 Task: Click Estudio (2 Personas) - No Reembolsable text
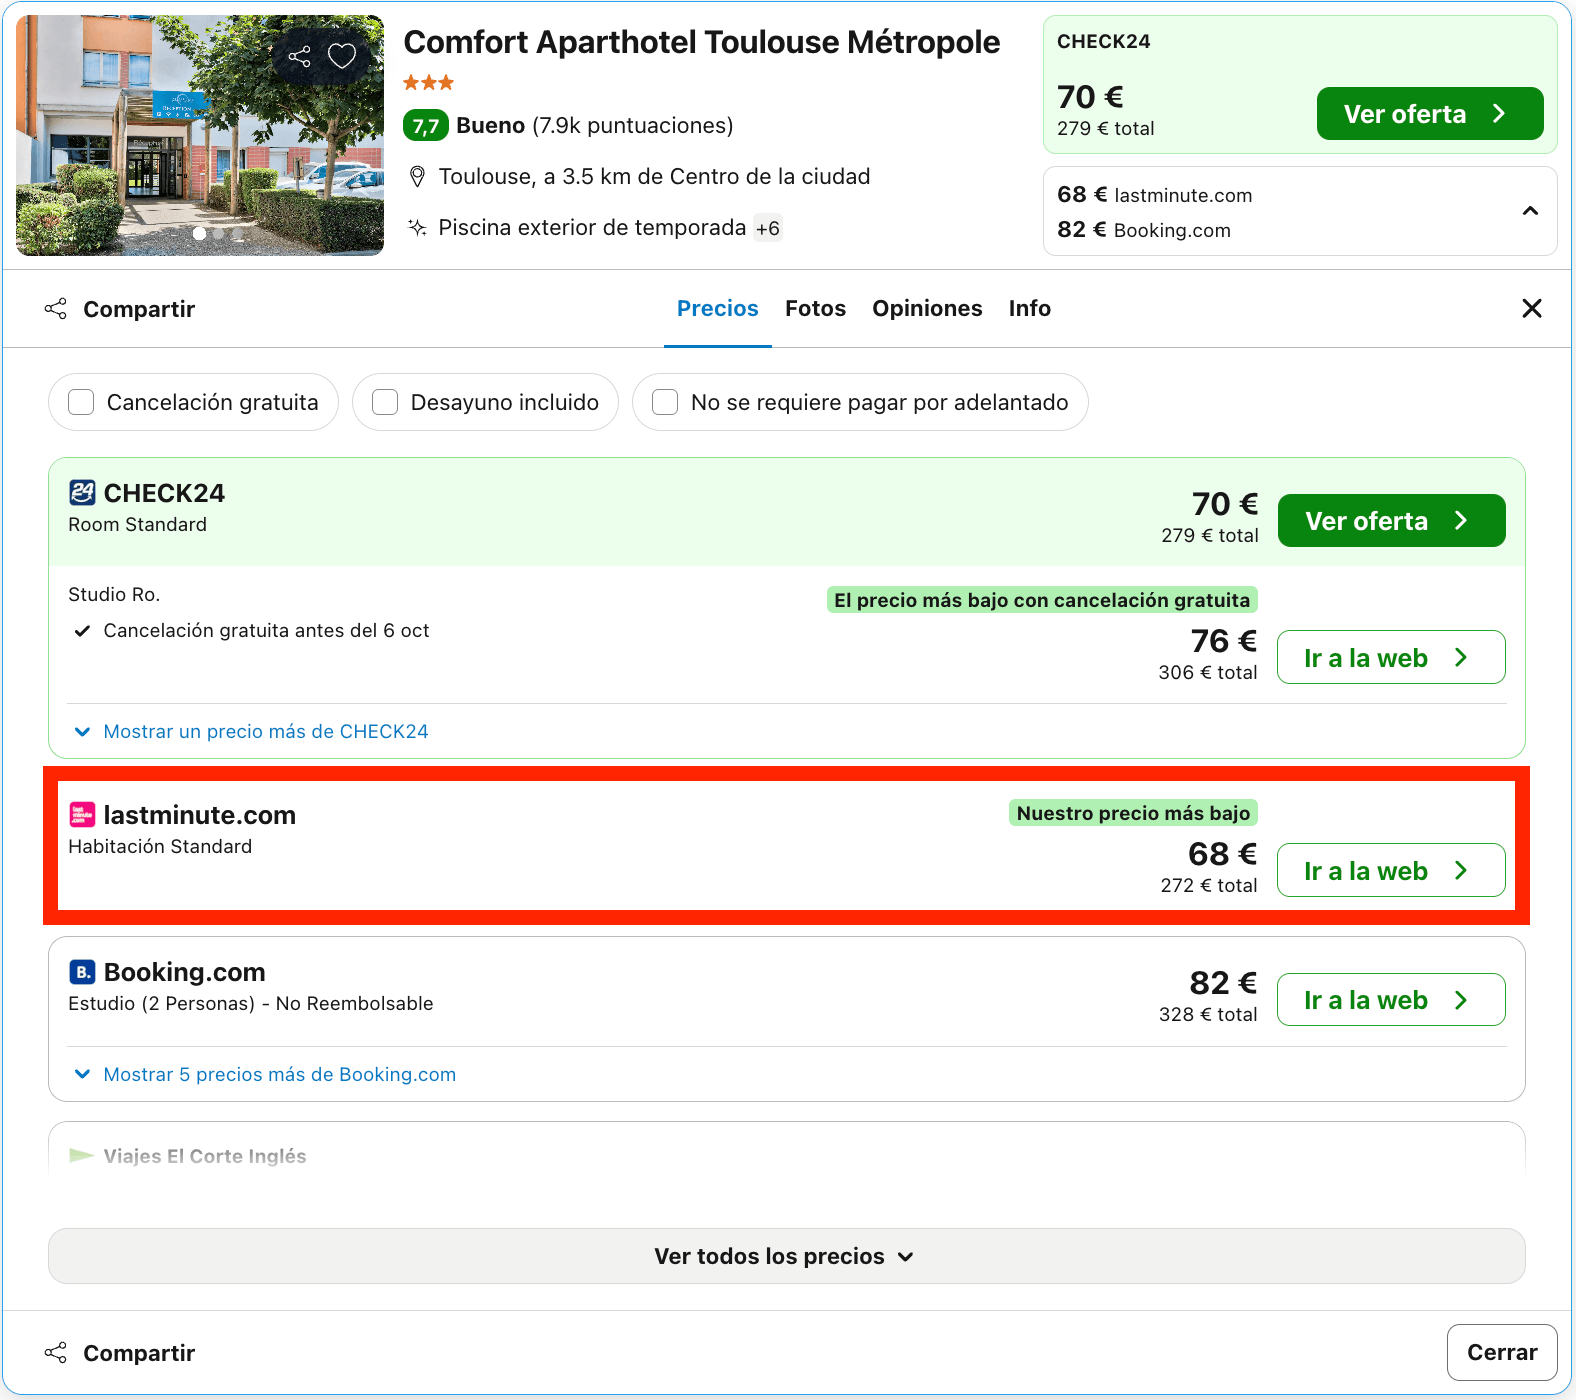coord(251,1004)
